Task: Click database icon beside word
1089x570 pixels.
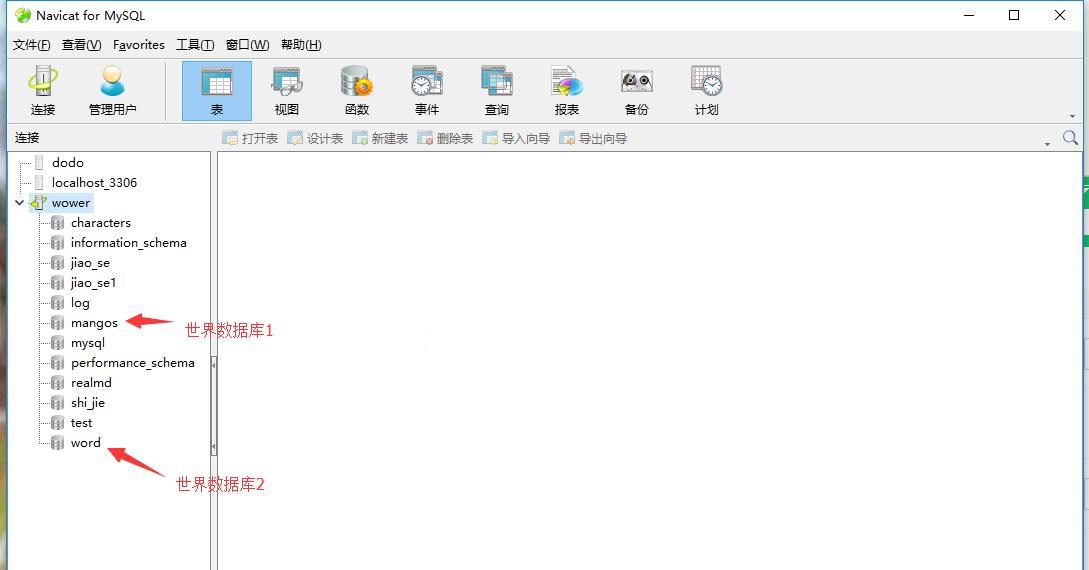Action: 58,444
